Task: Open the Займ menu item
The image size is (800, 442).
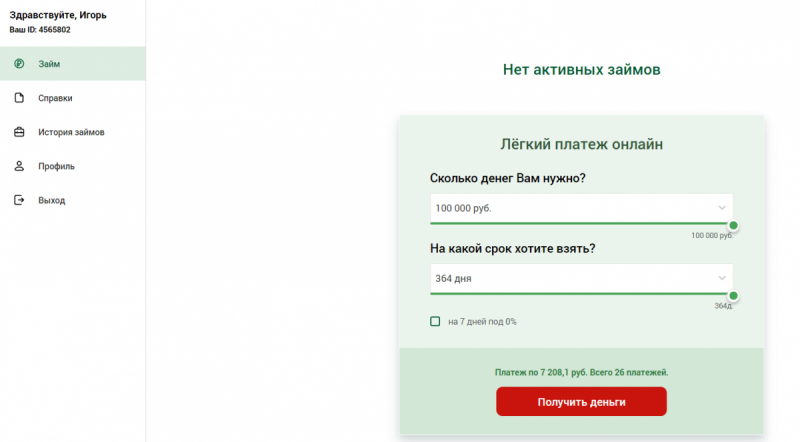Action: (72, 64)
